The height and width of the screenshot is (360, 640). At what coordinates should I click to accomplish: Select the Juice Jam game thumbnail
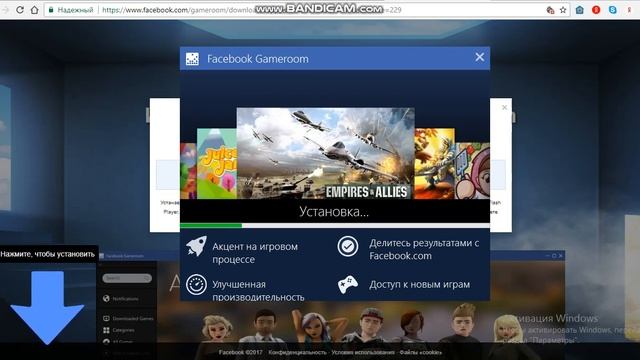tap(217, 164)
